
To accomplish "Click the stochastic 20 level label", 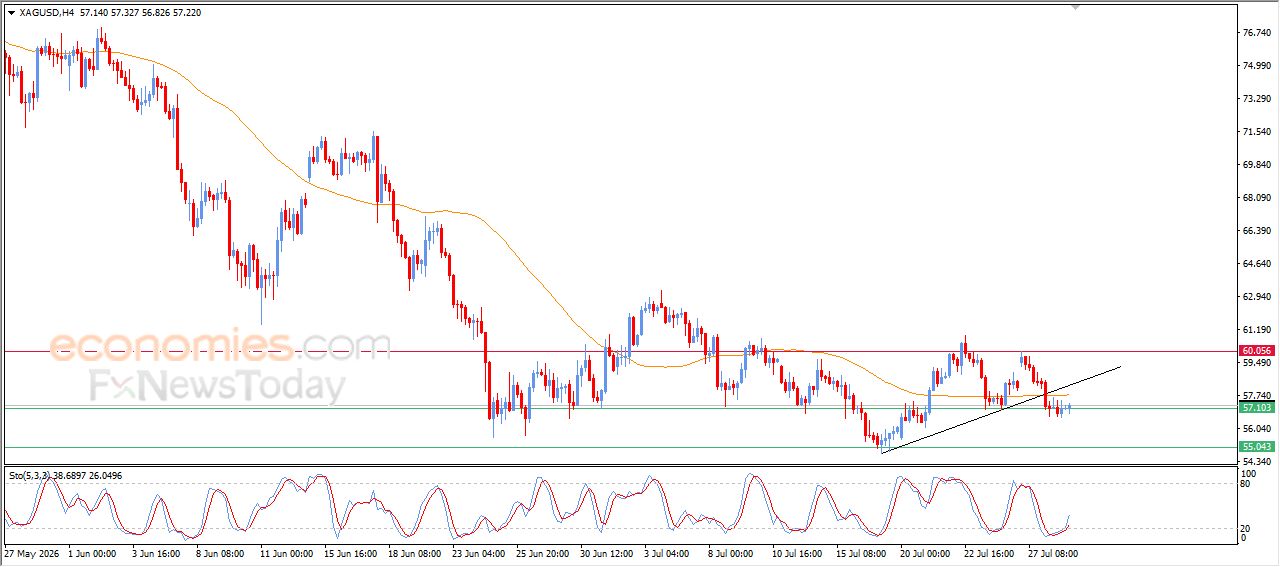I will (x=1246, y=528).
